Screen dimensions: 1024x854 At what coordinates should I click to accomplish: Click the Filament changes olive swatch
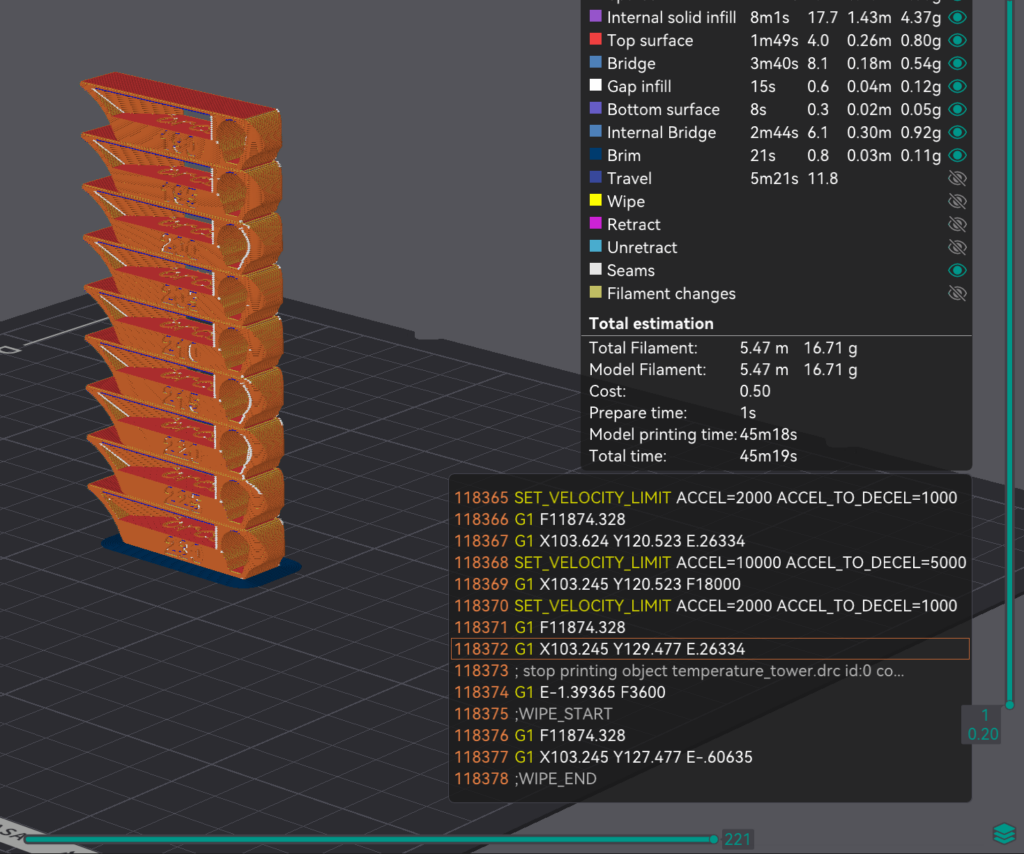596,292
